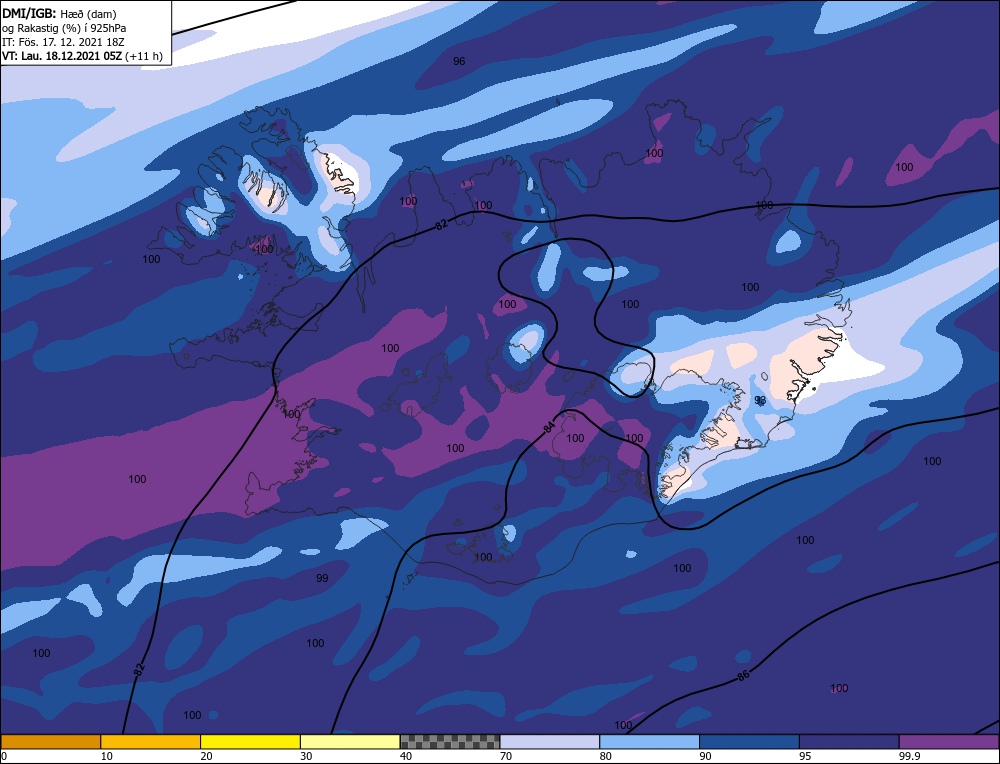
Task: Pick the bright yellow 20–30 legend swatch
Action: [x=250, y=741]
